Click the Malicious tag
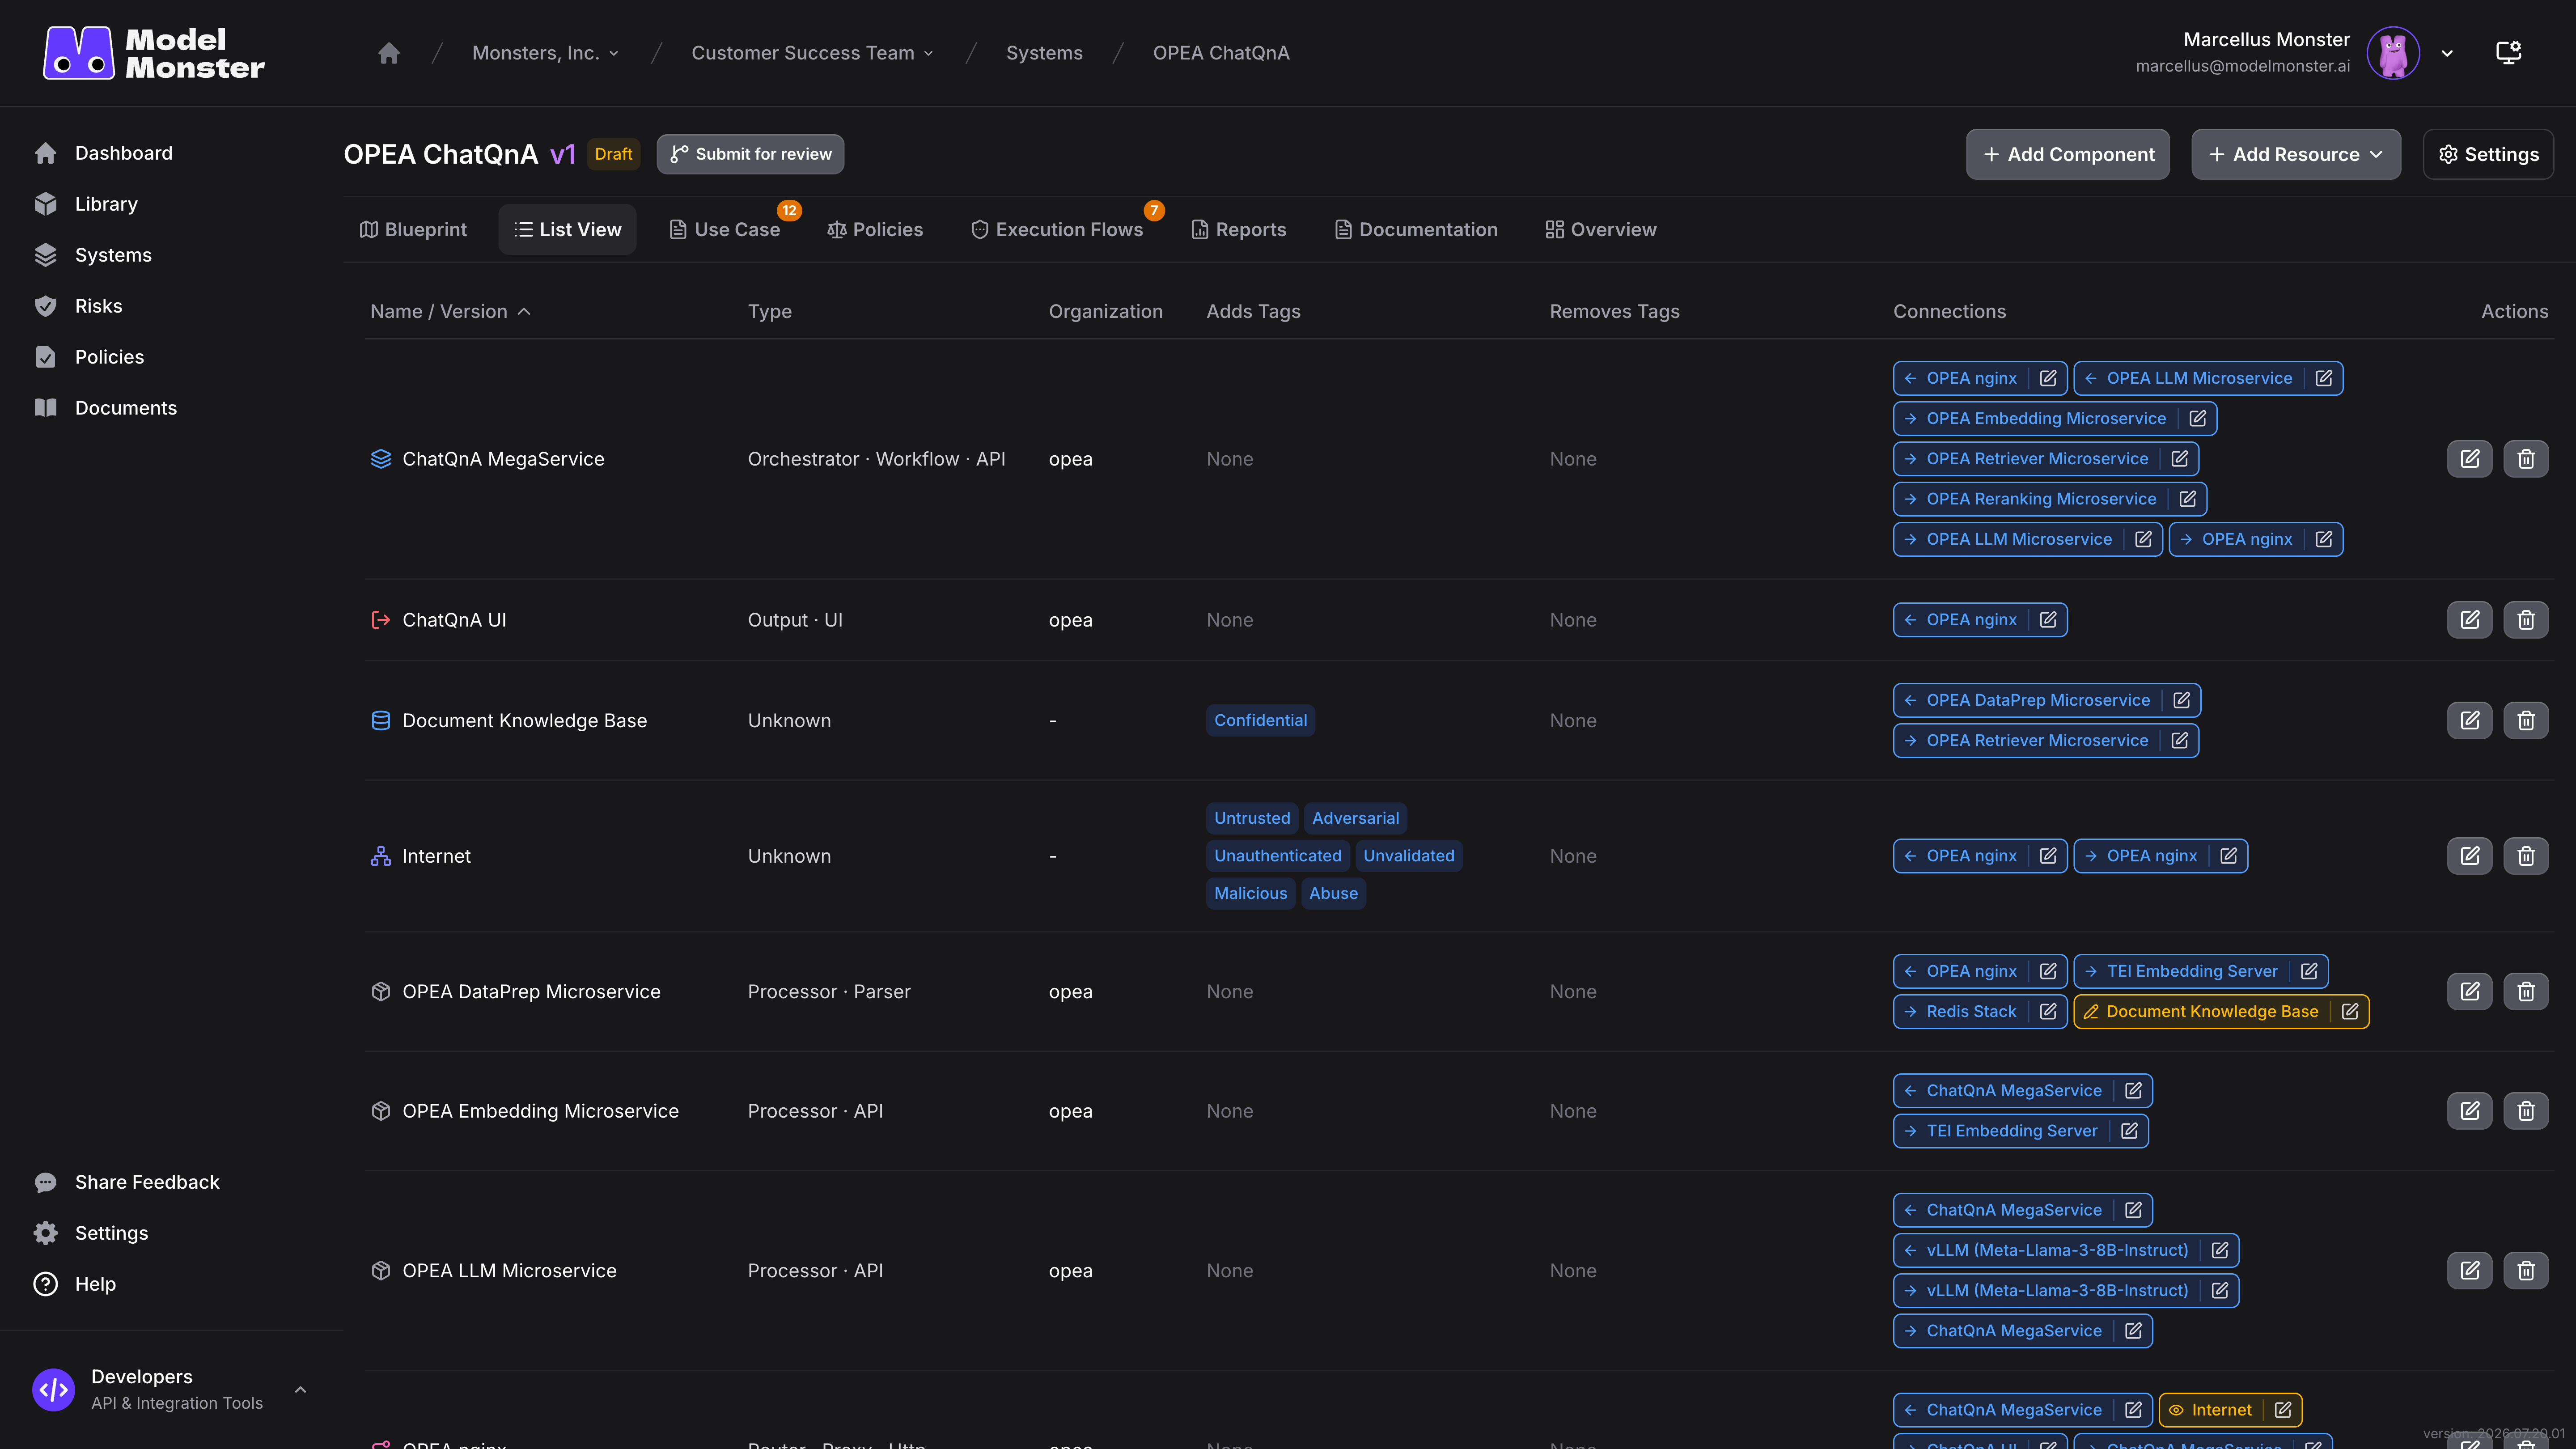 coord(1250,893)
